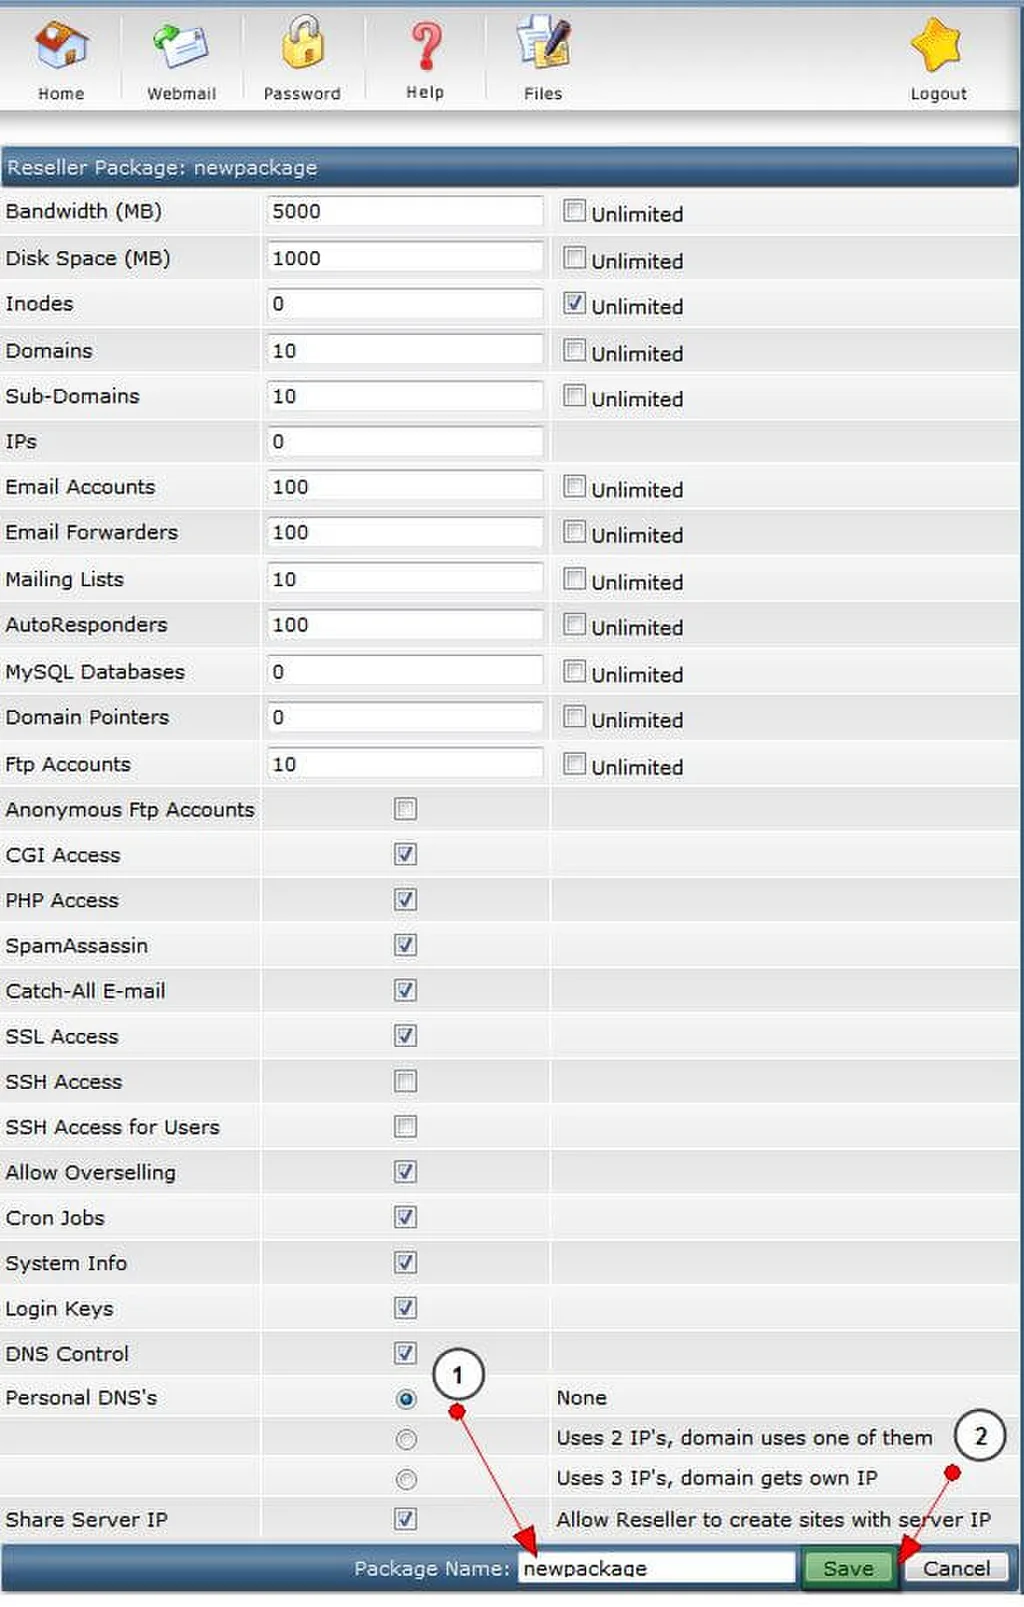The width and height of the screenshot is (1024, 1607).
Task: Click the Logout star icon
Action: 937,45
